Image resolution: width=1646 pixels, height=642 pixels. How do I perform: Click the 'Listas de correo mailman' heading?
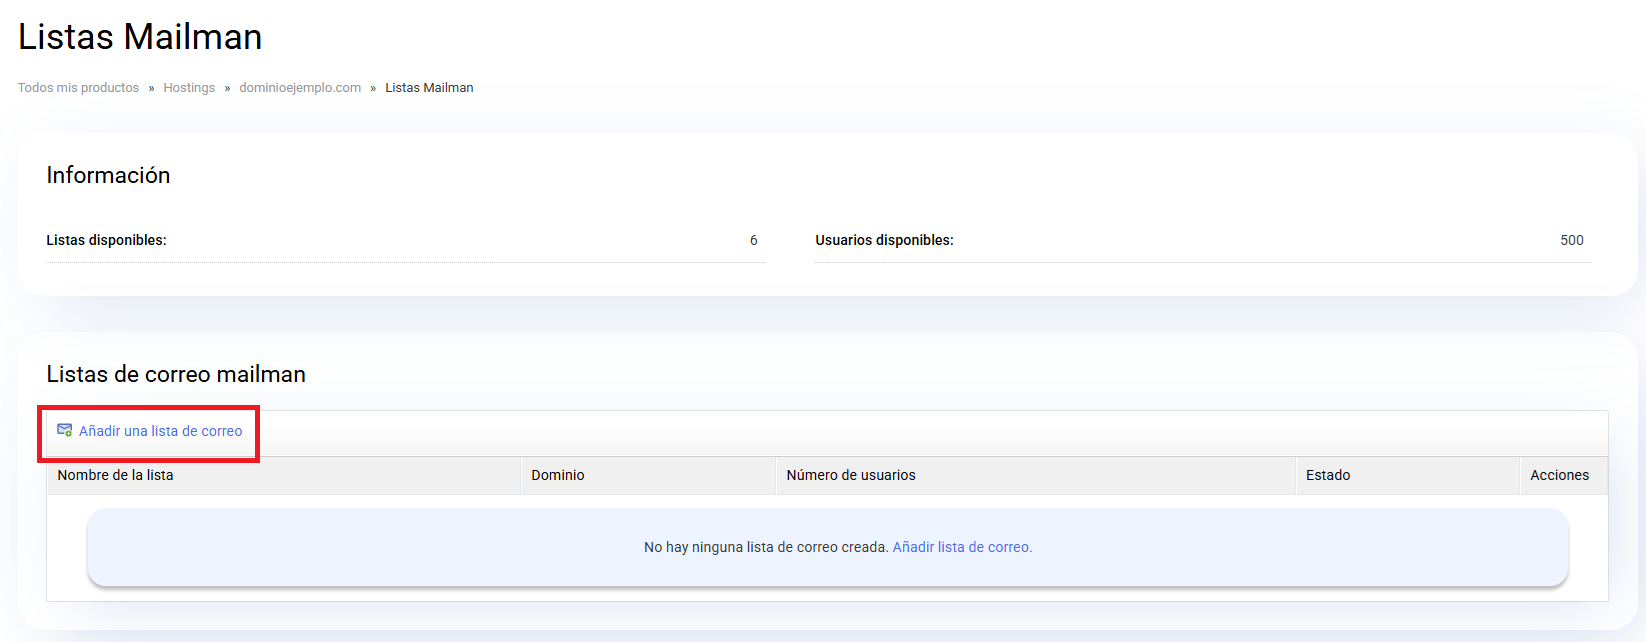coord(176,374)
